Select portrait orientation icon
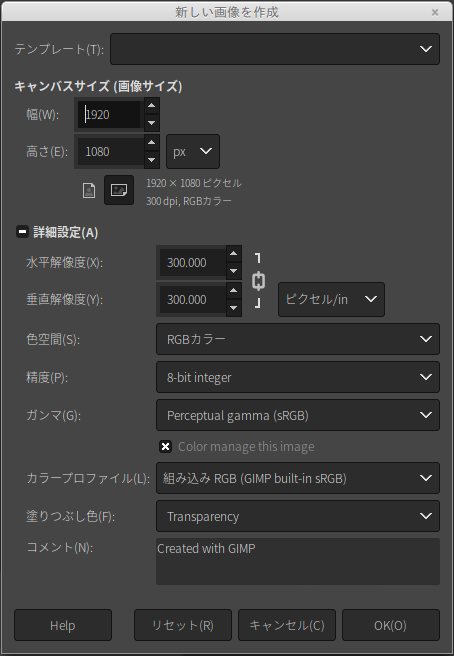The height and width of the screenshot is (656, 454). point(89,190)
